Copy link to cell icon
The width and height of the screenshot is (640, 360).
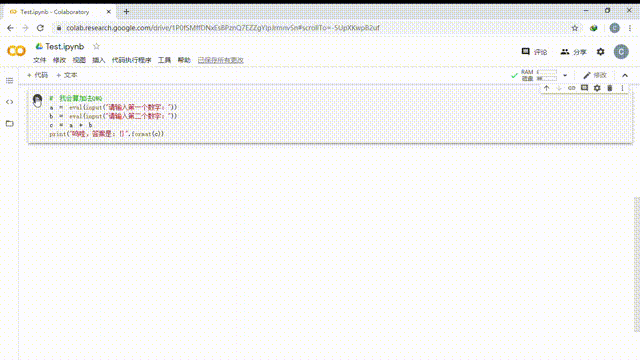click(572, 88)
